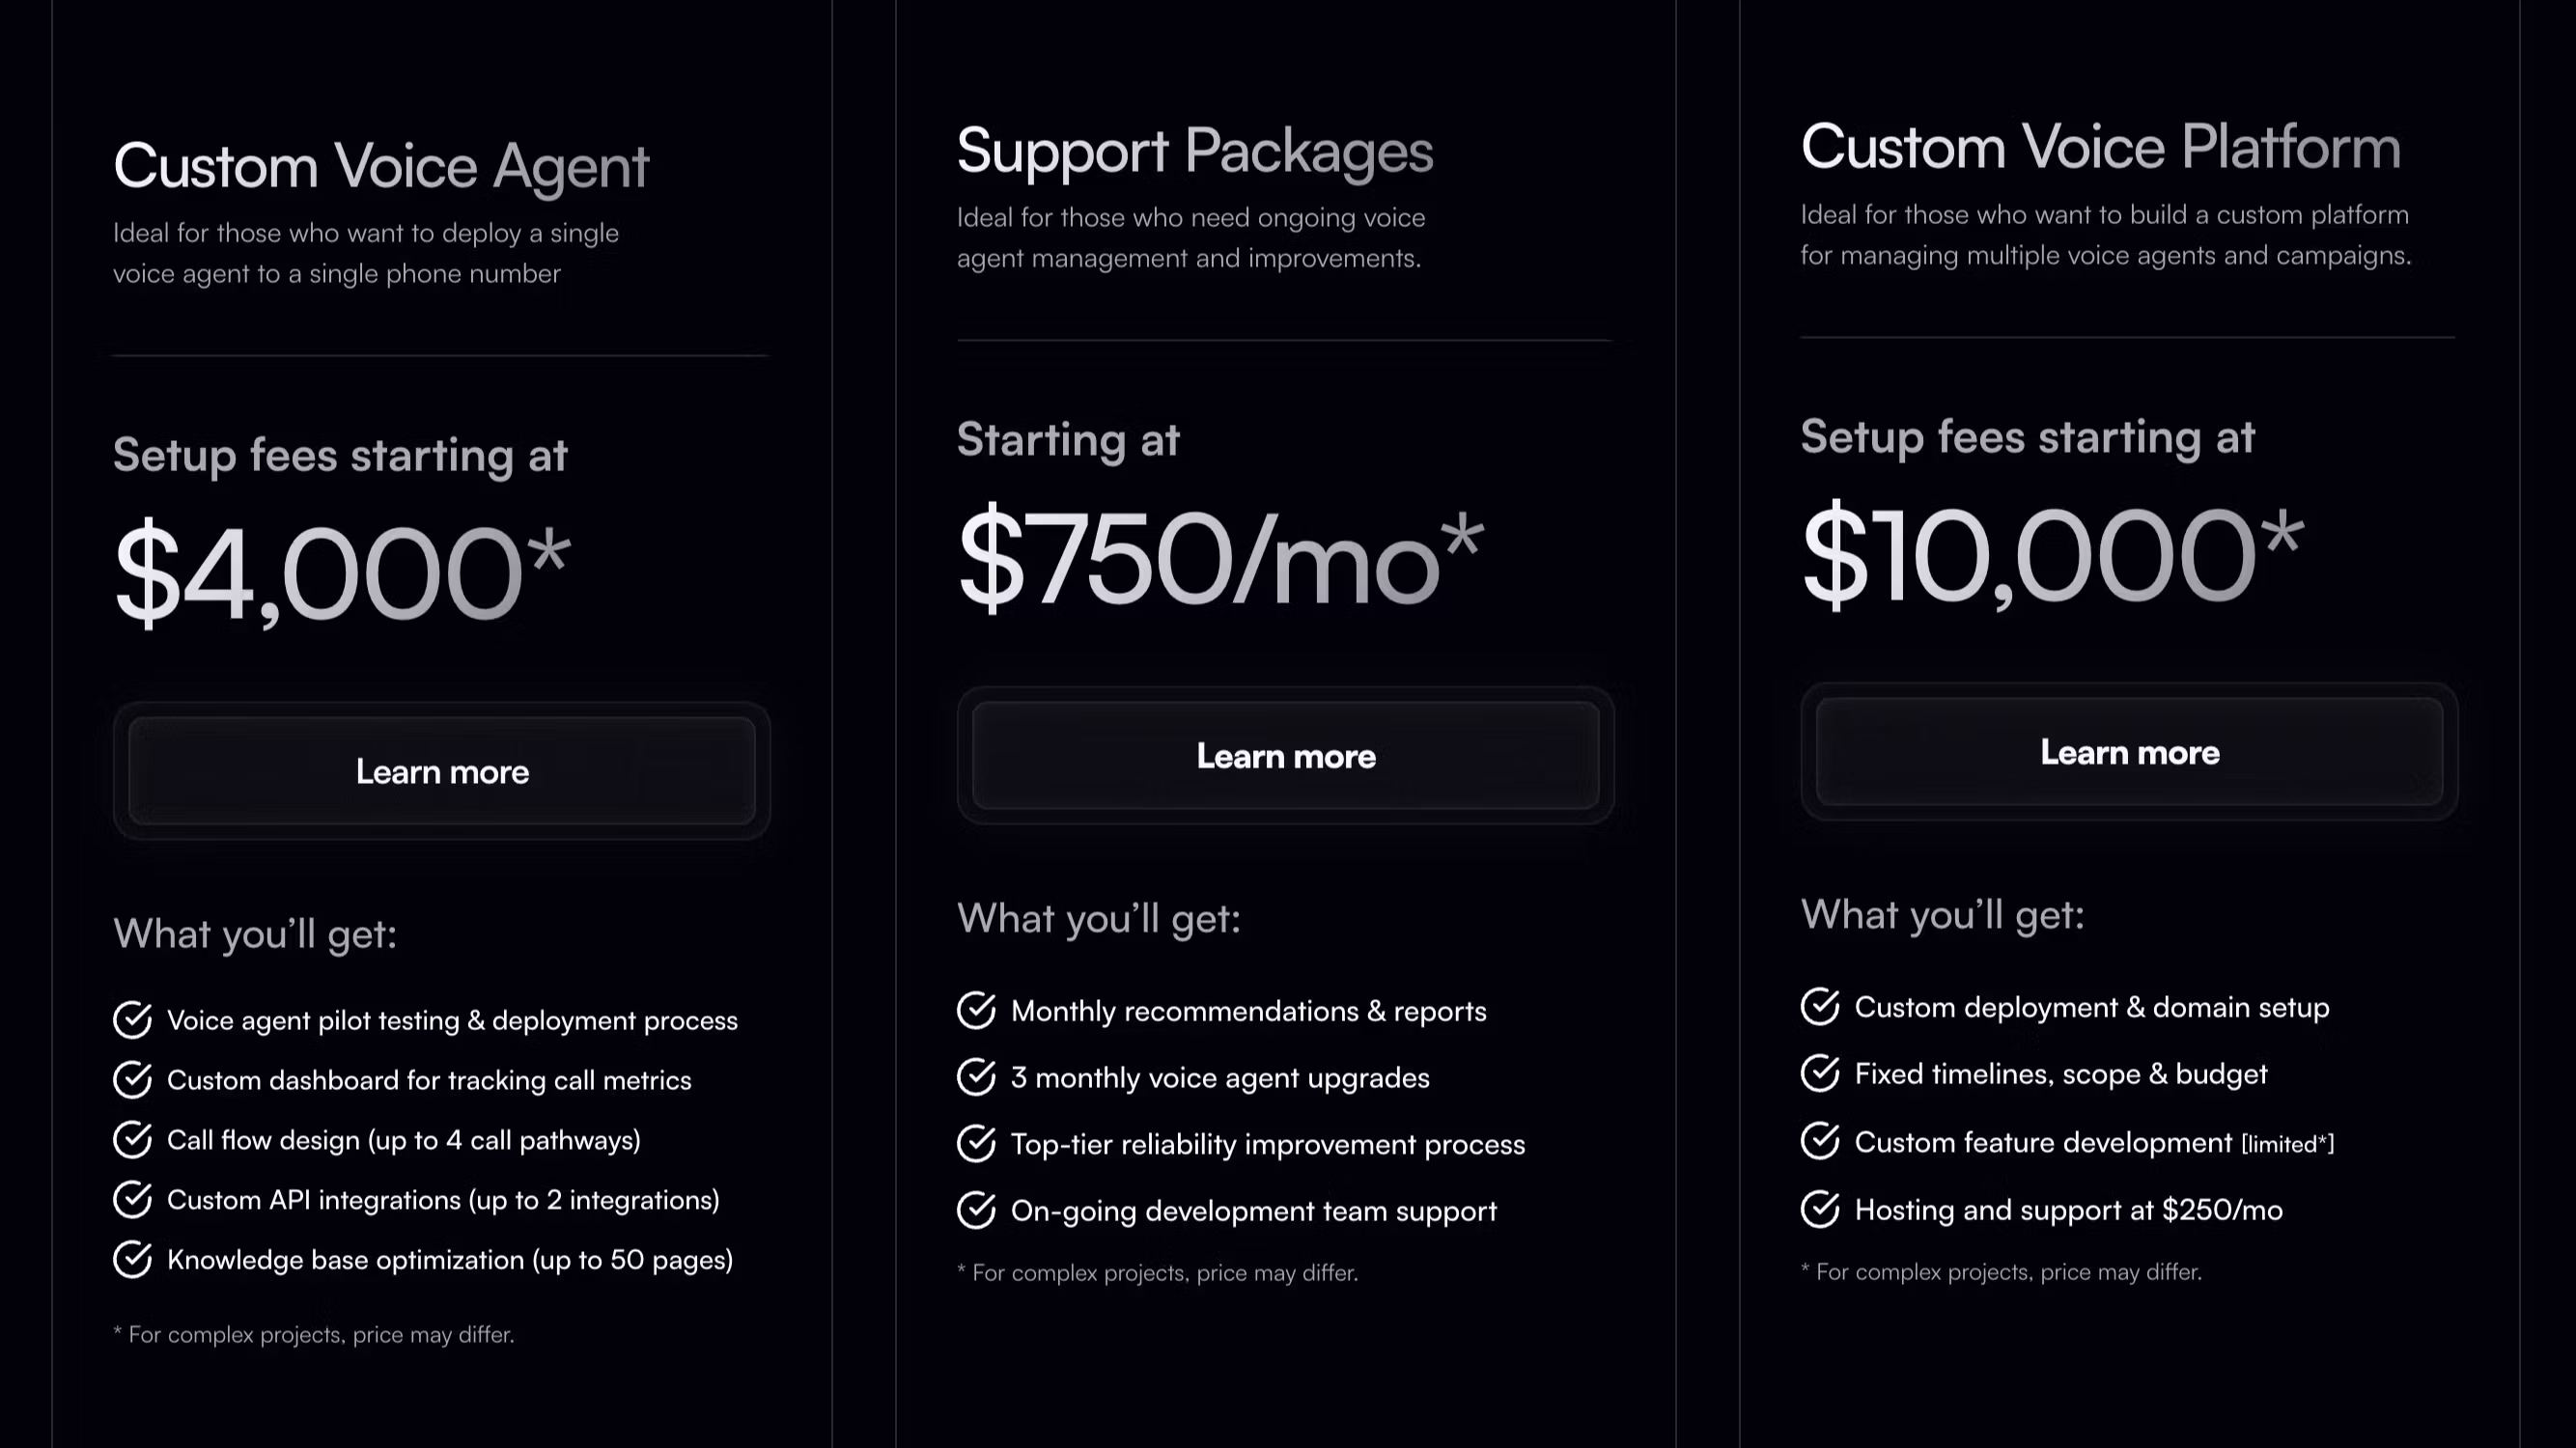Click checkmark icon next to 3 monthly upgrades
2576x1448 pixels.
point(976,1077)
